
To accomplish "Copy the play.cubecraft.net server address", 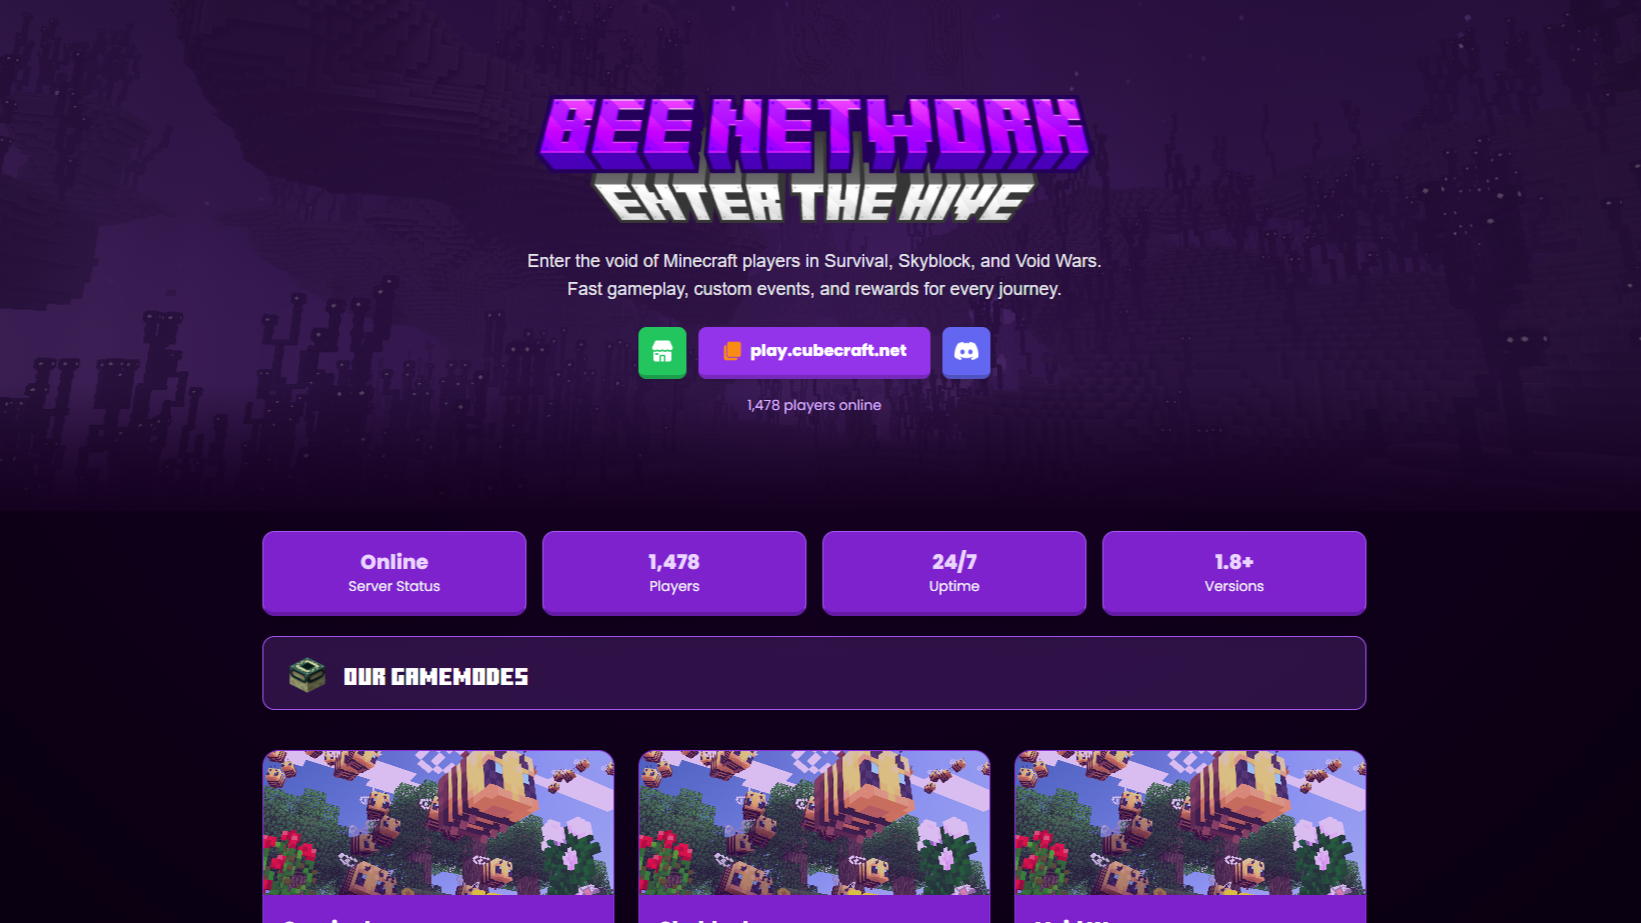I will pyautogui.click(x=814, y=352).
